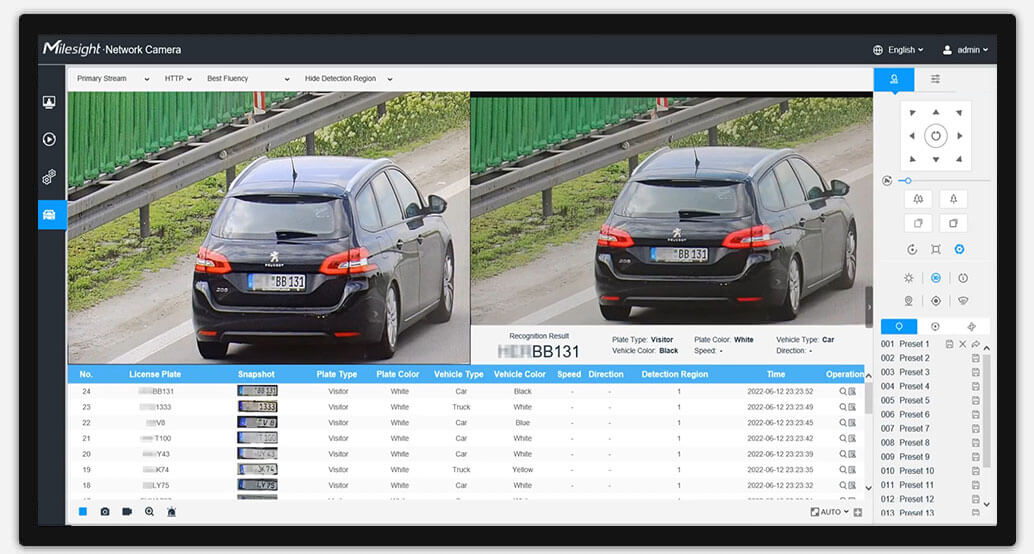Expand the Best Fluency dropdown

247,78
